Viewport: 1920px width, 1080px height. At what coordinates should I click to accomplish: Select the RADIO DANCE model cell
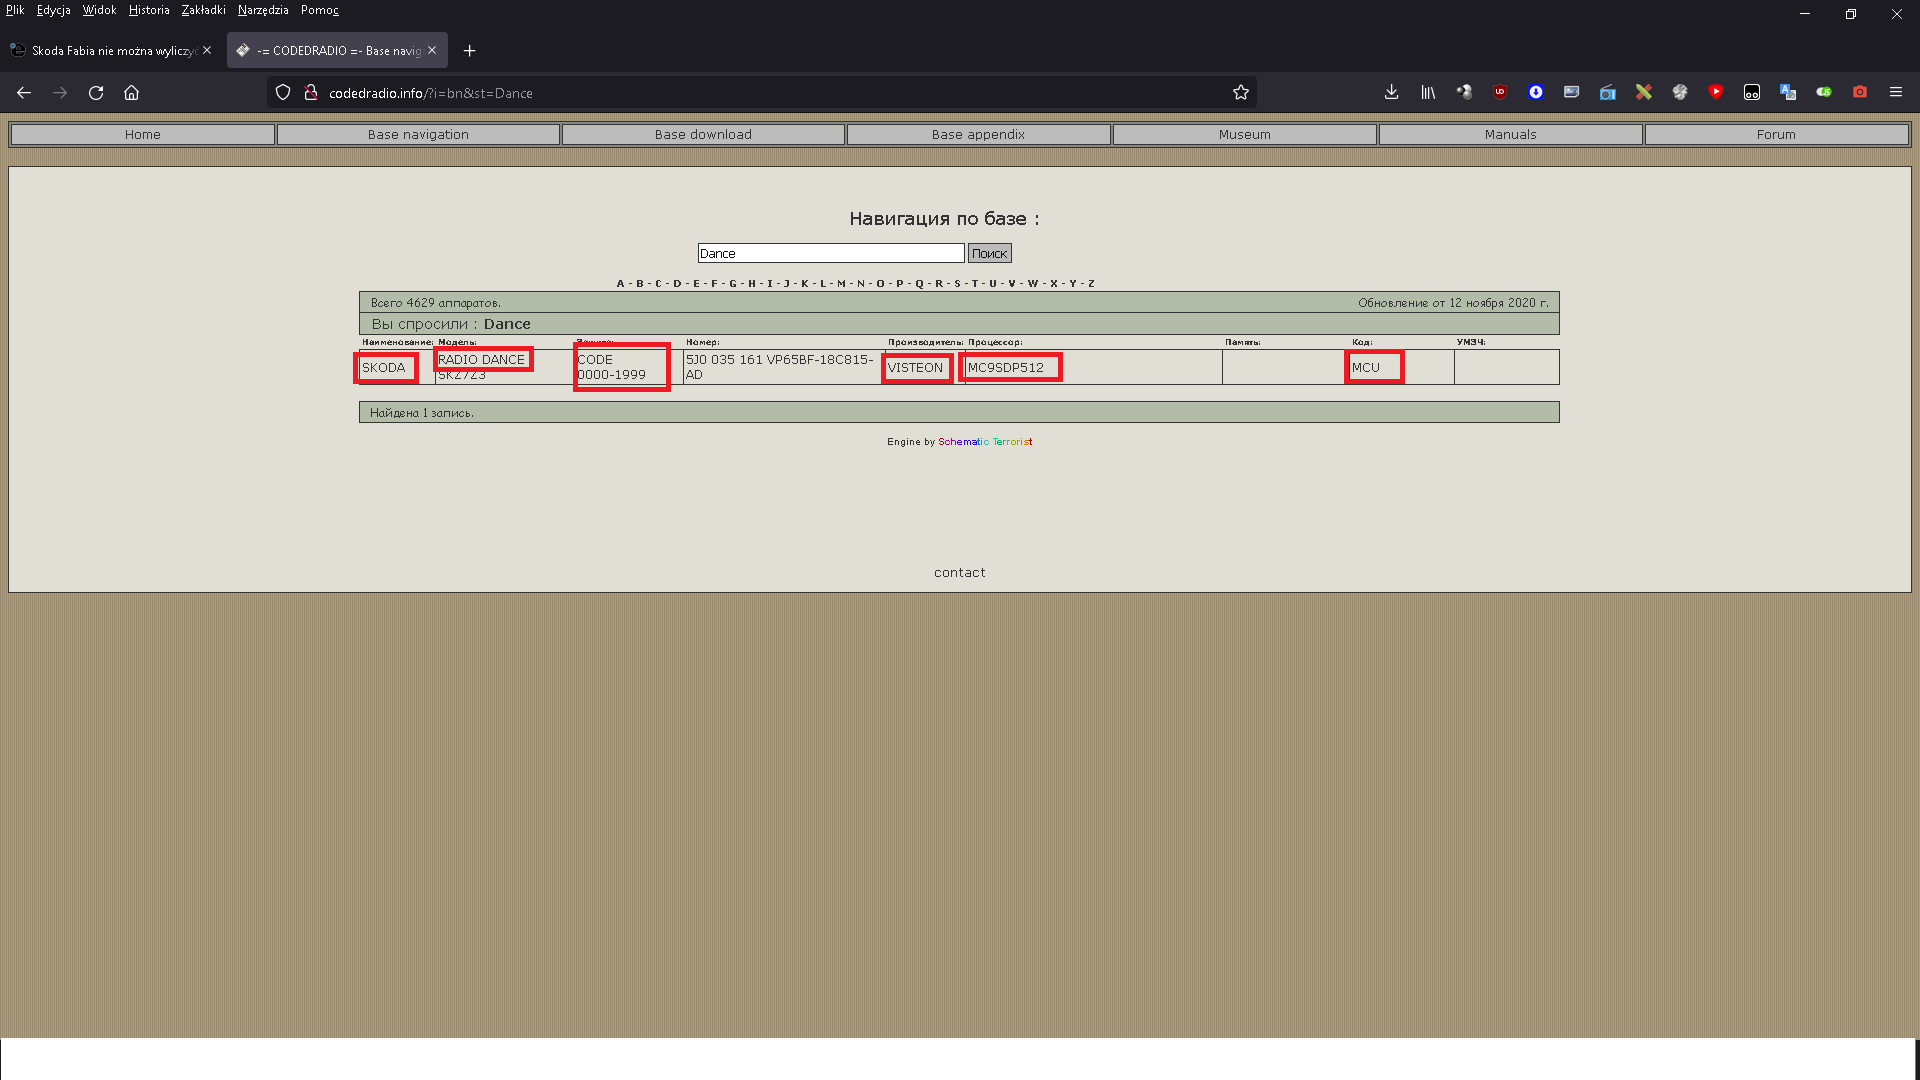(x=504, y=367)
